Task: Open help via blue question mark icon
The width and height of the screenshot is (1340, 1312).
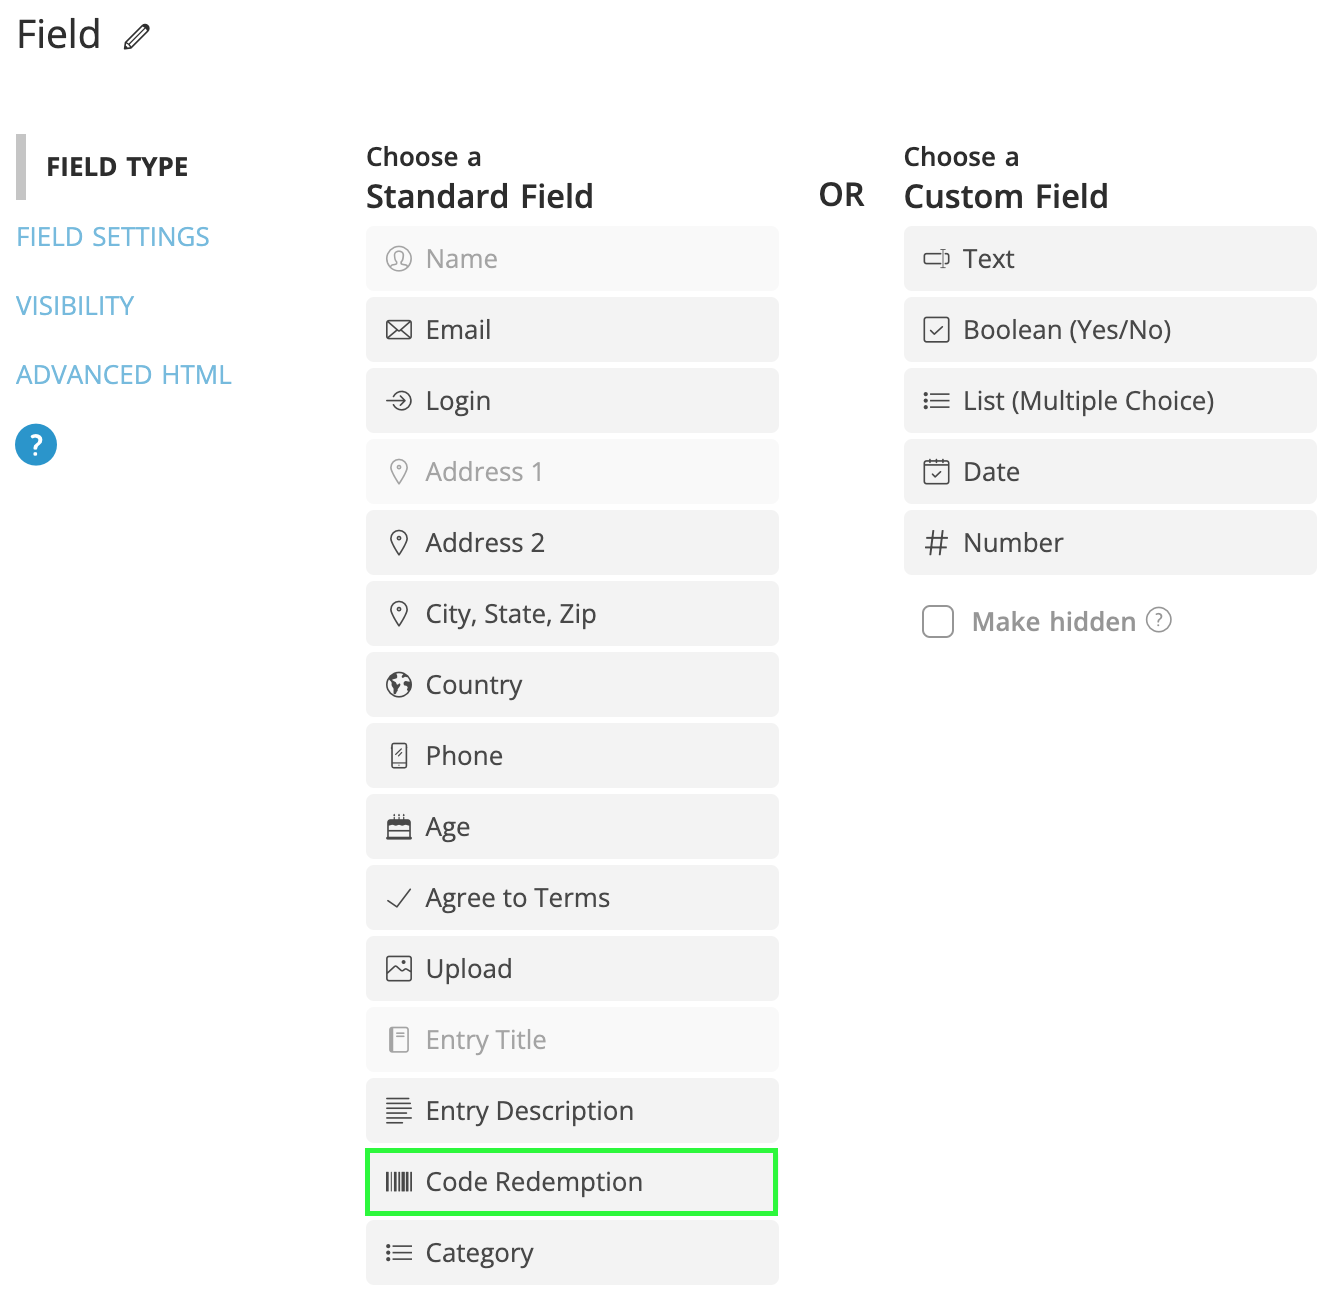Action: tap(36, 445)
